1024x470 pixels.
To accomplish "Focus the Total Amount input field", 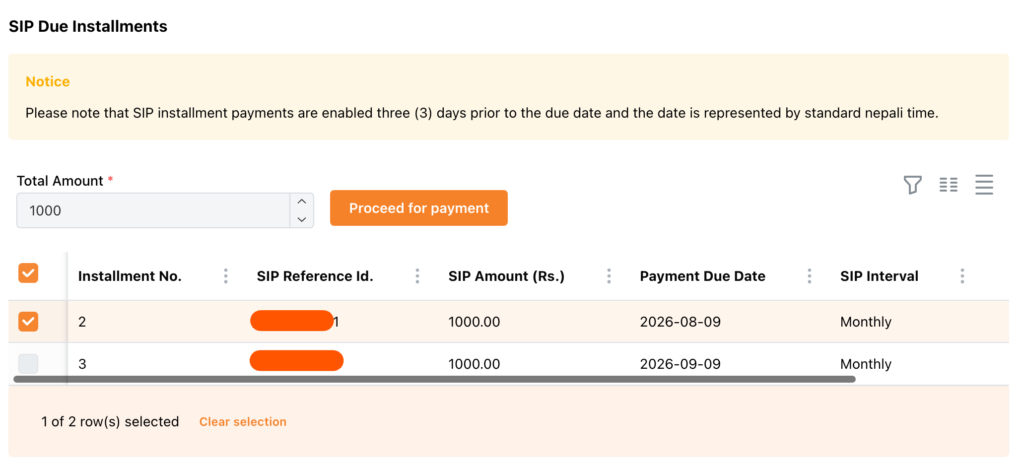I will tap(153, 211).
